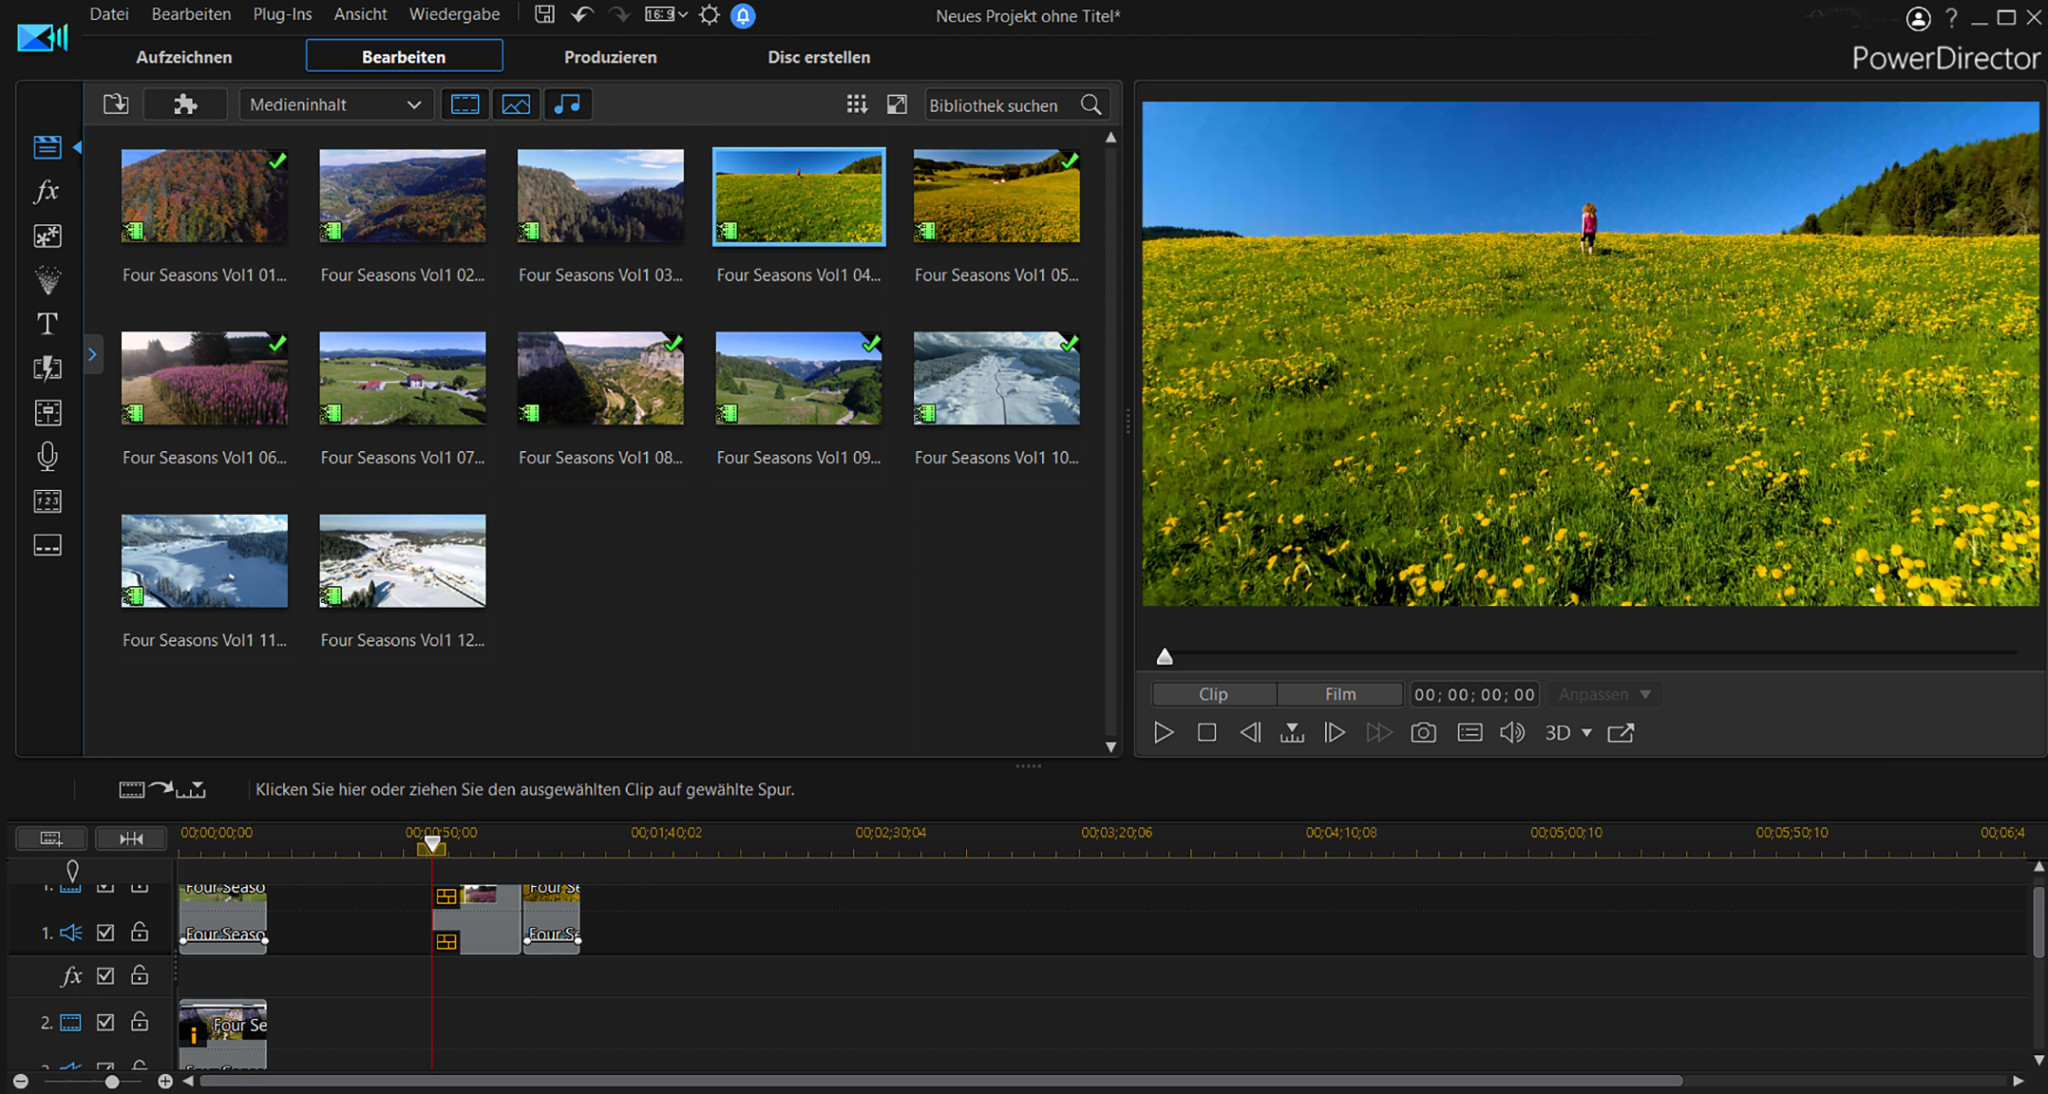The image size is (2048, 1094).
Task: Toggle image filter in media library
Action: [516, 104]
